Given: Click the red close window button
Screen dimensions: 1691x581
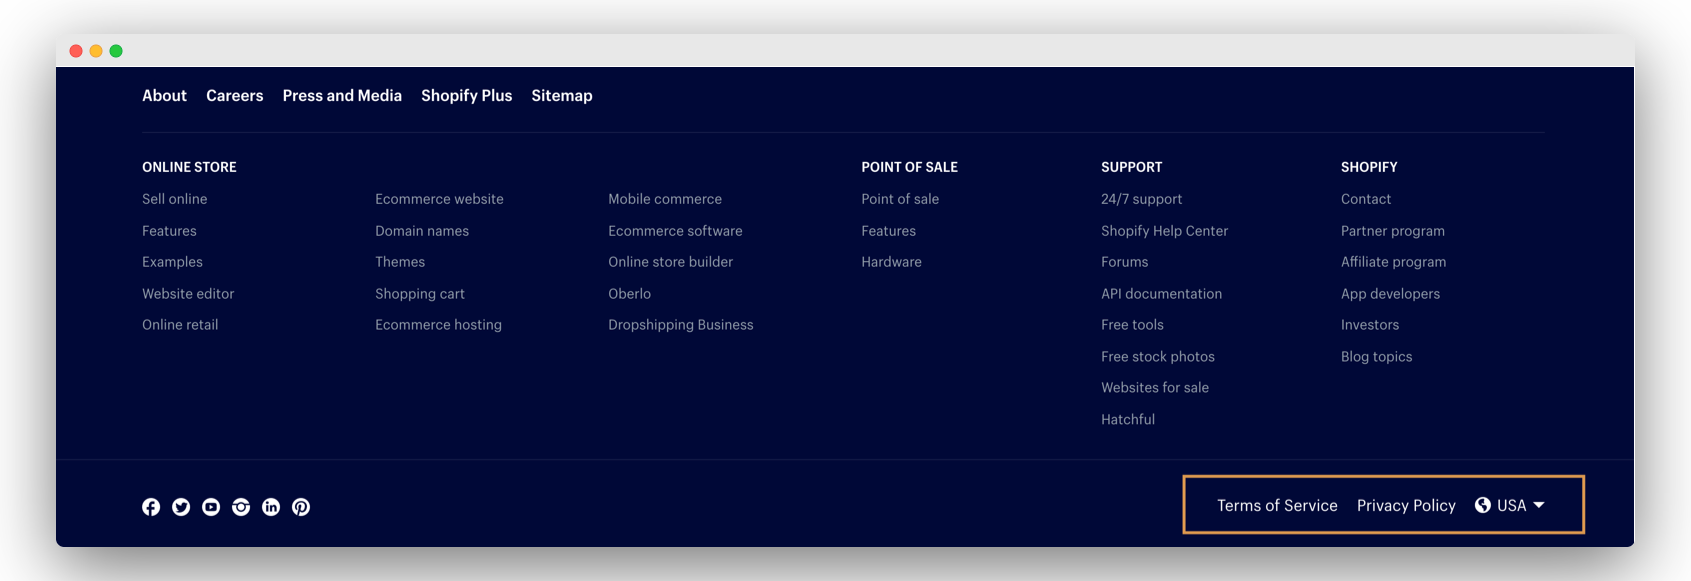Looking at the screenshot, I should [x=76, y=51].
